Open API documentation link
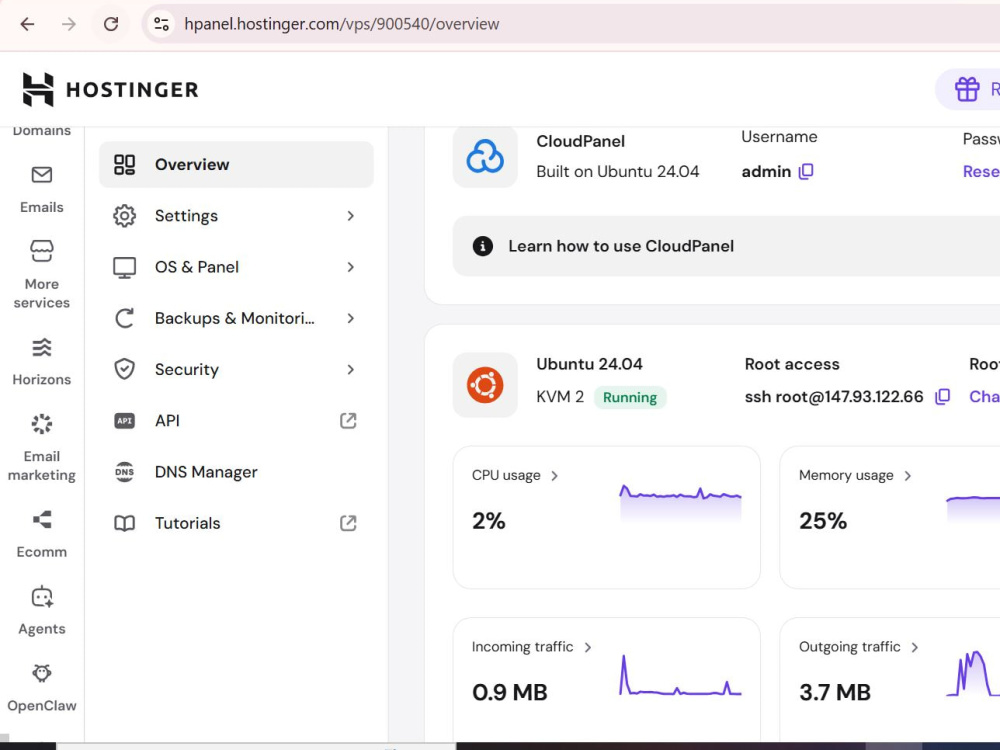 tap(236, 421)
